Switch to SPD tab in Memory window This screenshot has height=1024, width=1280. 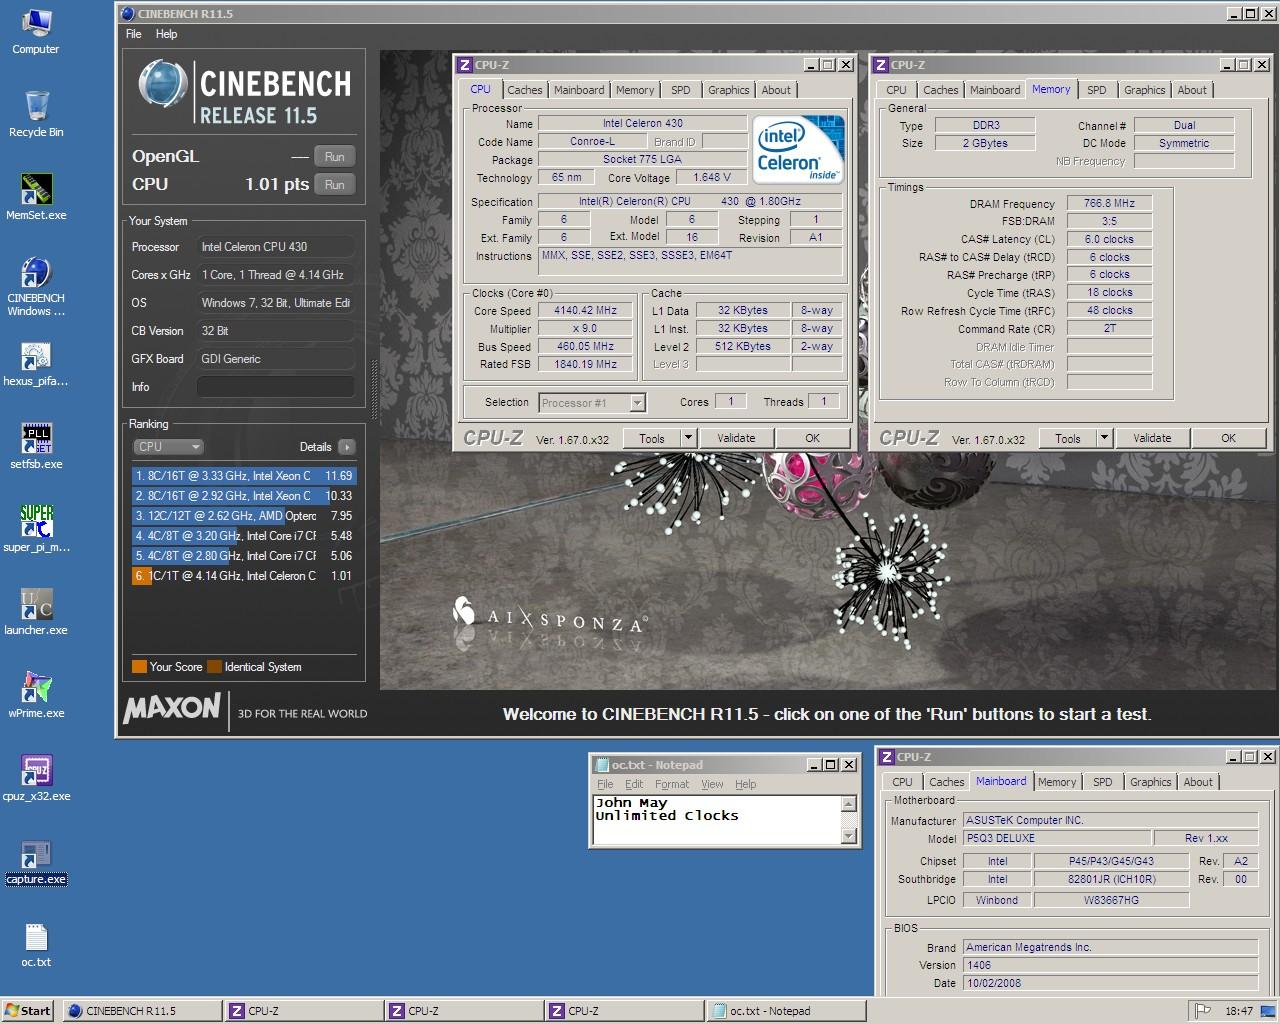(1097, 90)
